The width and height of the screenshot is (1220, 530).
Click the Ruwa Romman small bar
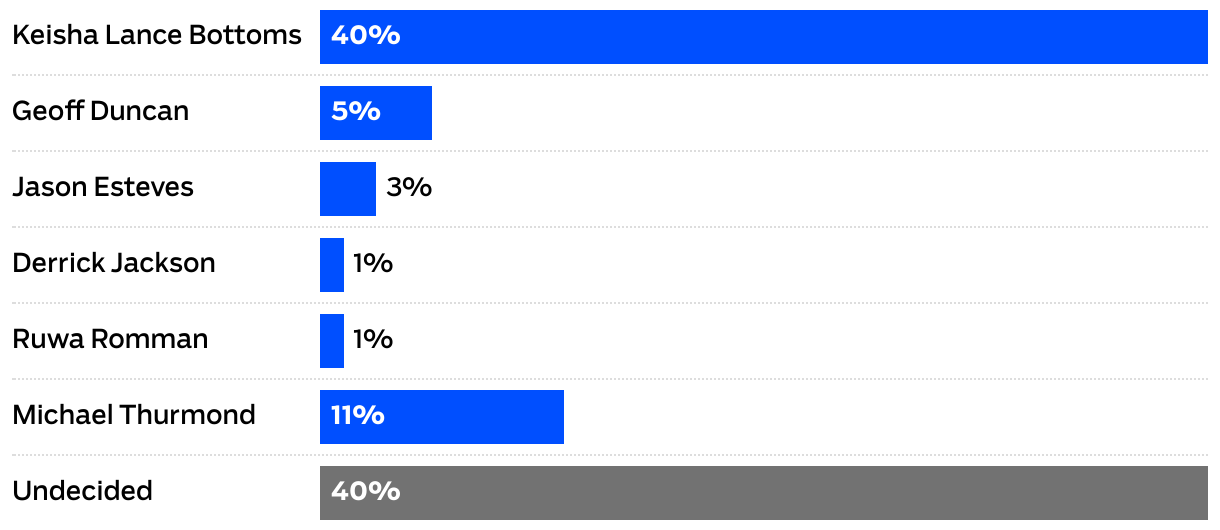point(332,341)
